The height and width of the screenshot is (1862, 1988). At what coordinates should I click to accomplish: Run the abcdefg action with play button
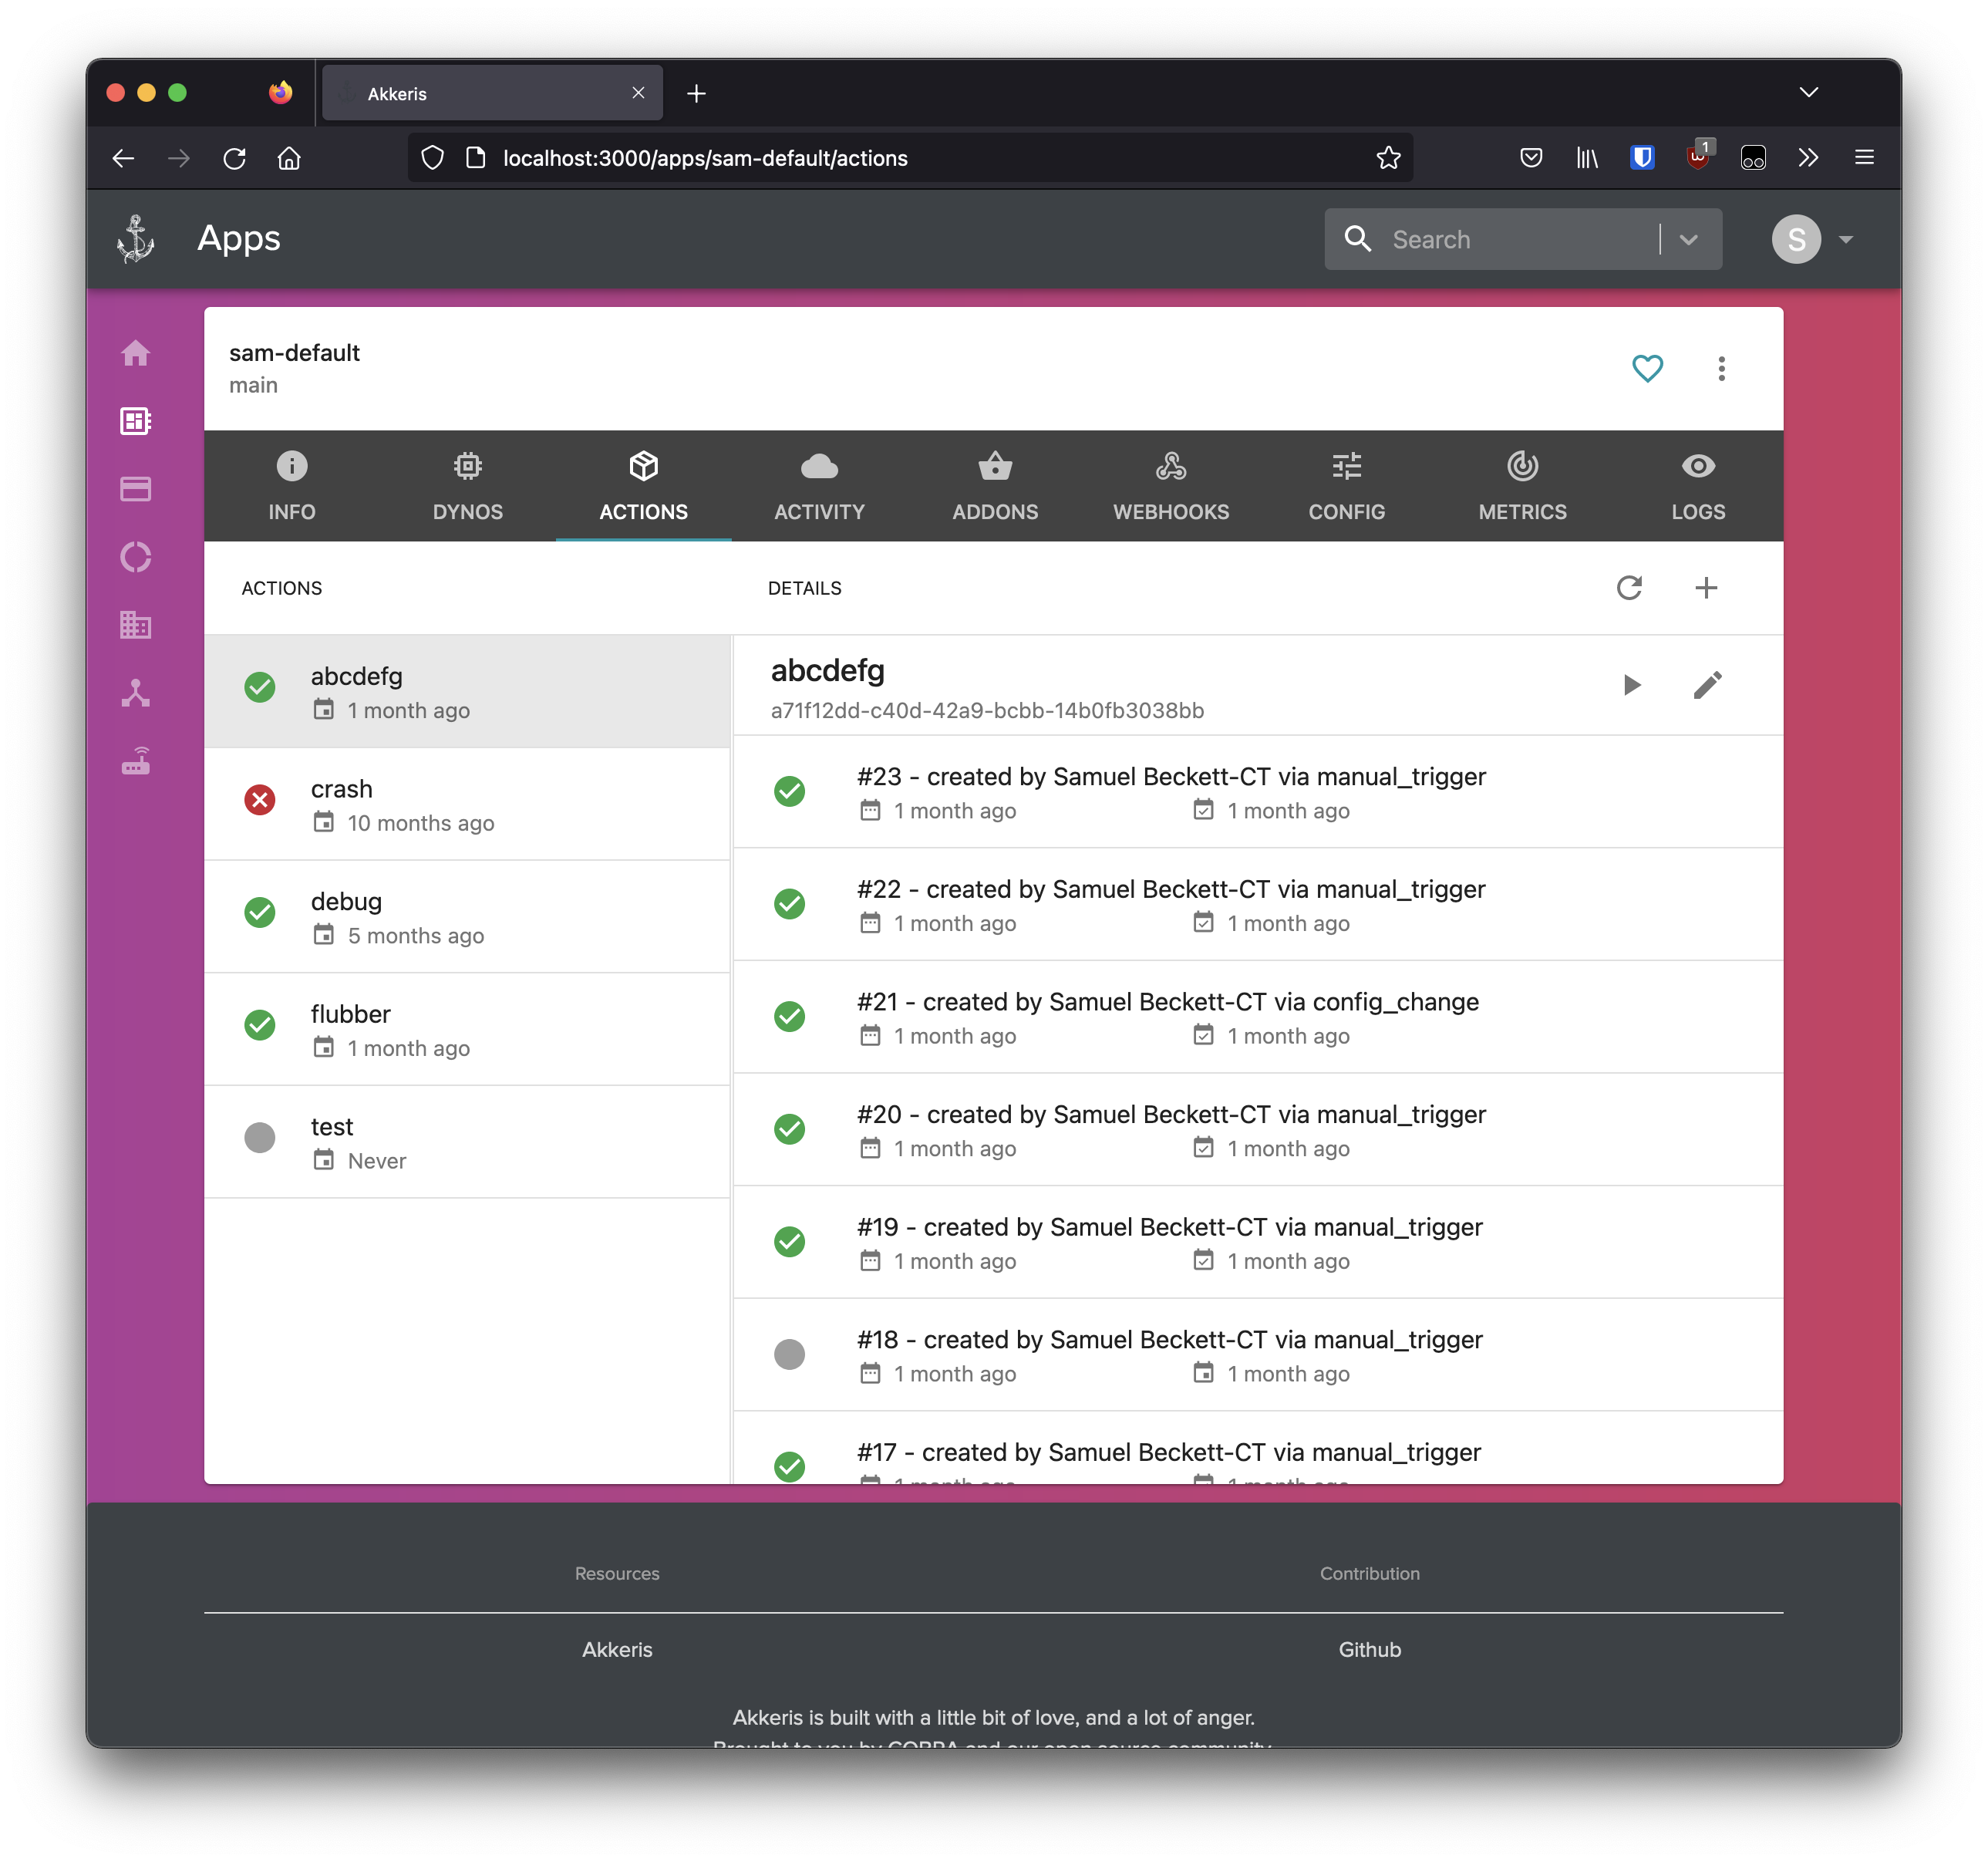pos(1631,685)
